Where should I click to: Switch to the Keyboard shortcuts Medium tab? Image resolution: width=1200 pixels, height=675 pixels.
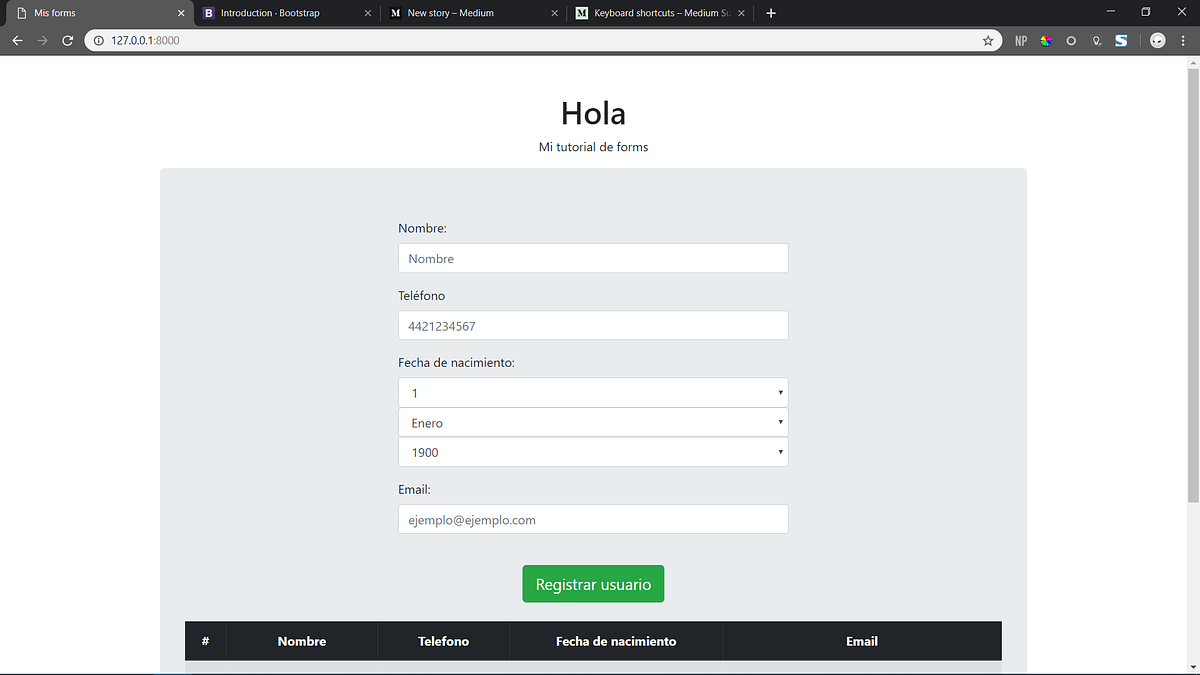[659, 13]
